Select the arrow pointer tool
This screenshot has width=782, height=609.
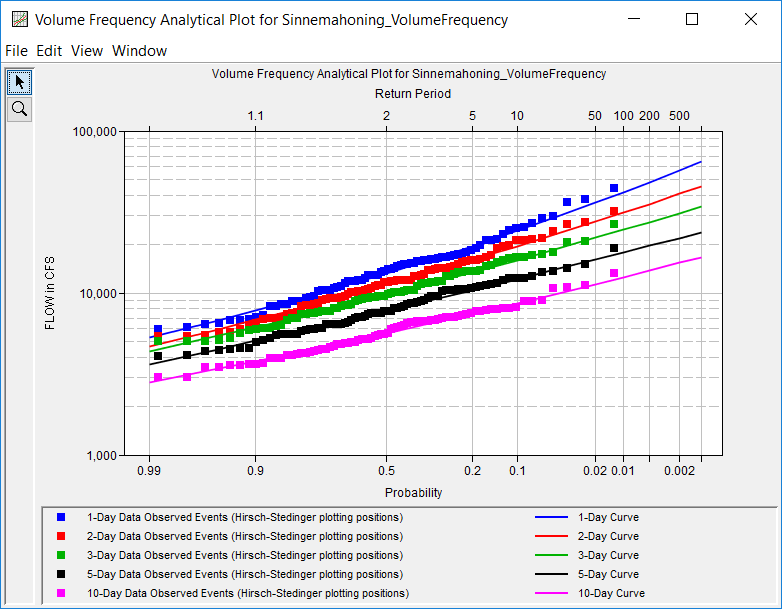[x=20, y=82]
